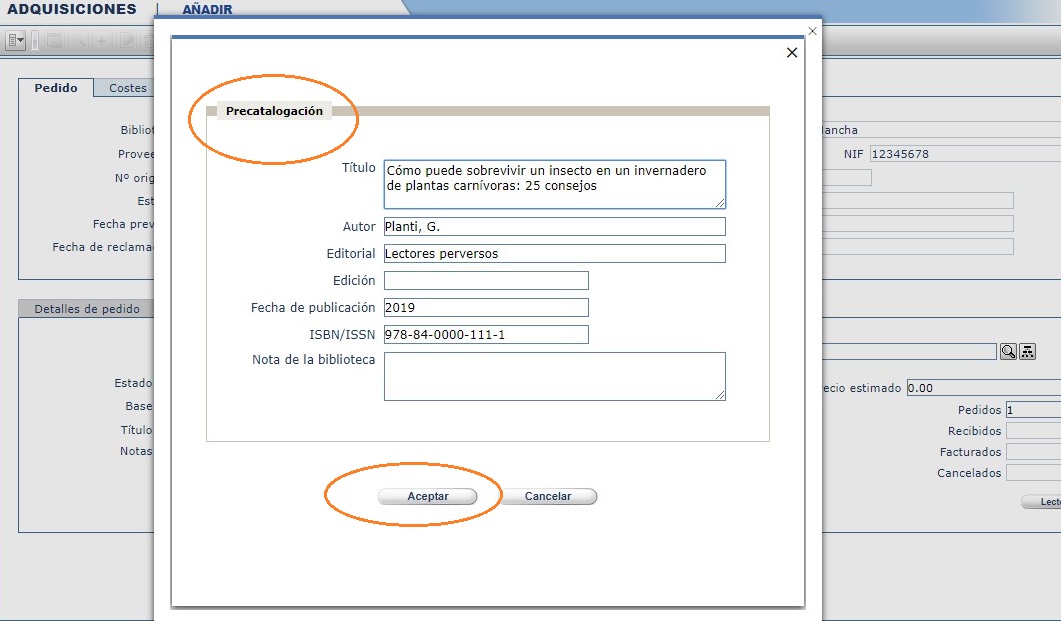Screen dimensions: 1061x621
Task: Click into the Título text area
Action: coord(554,184)
